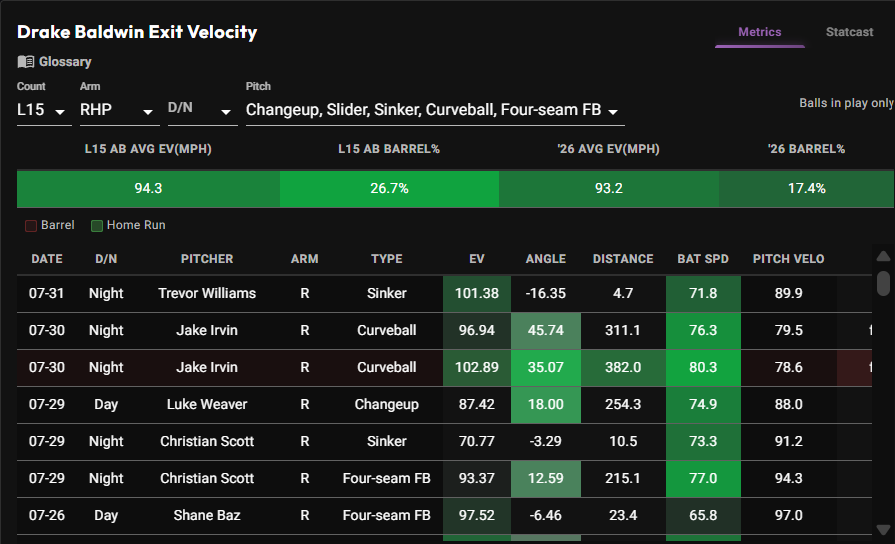The height and width of the screenshot is (544, 895).
Task: Open the D/N filter dropdown
Action: [x=202, y=110]
